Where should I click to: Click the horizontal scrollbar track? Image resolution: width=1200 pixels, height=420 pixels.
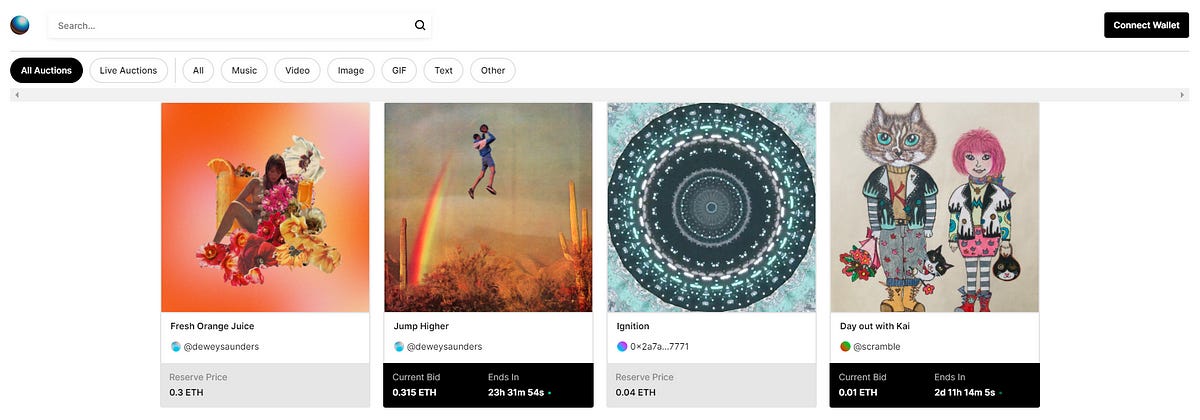click(600, 94)
